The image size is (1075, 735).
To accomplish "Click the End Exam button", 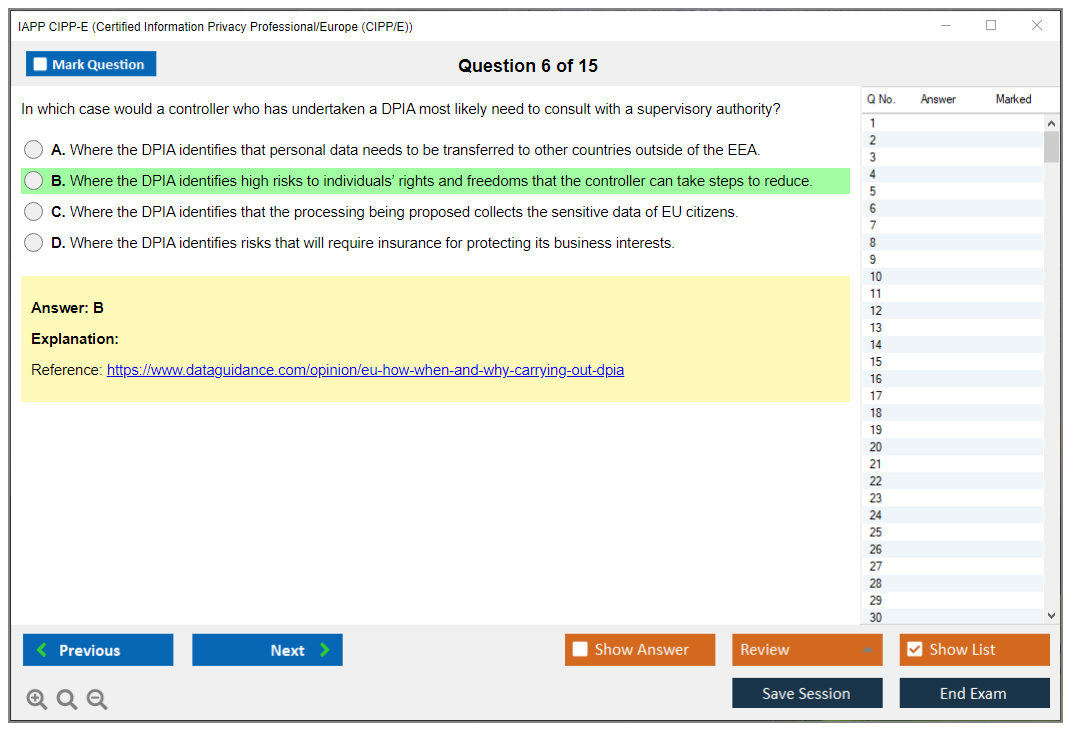I will pyautogui.click(x=974, y=693).
